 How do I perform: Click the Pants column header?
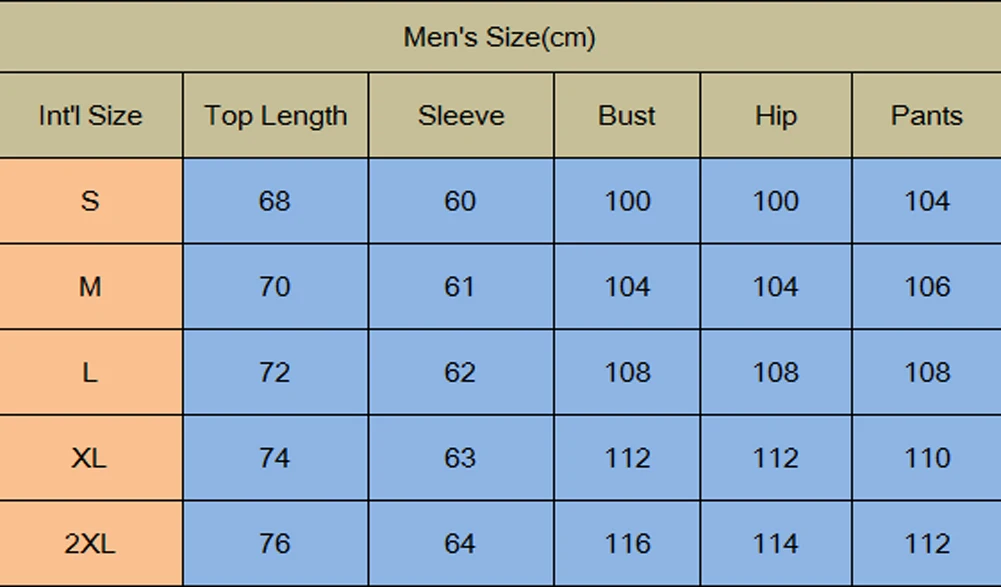926,116
